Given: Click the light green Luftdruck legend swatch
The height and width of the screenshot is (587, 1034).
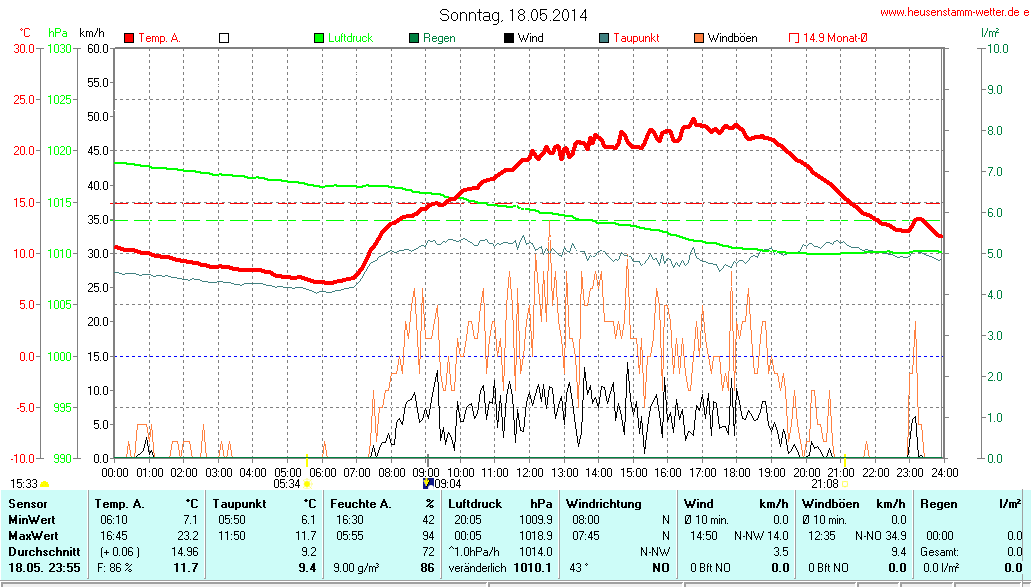Looking at the screenshot, I should point(319,38).
